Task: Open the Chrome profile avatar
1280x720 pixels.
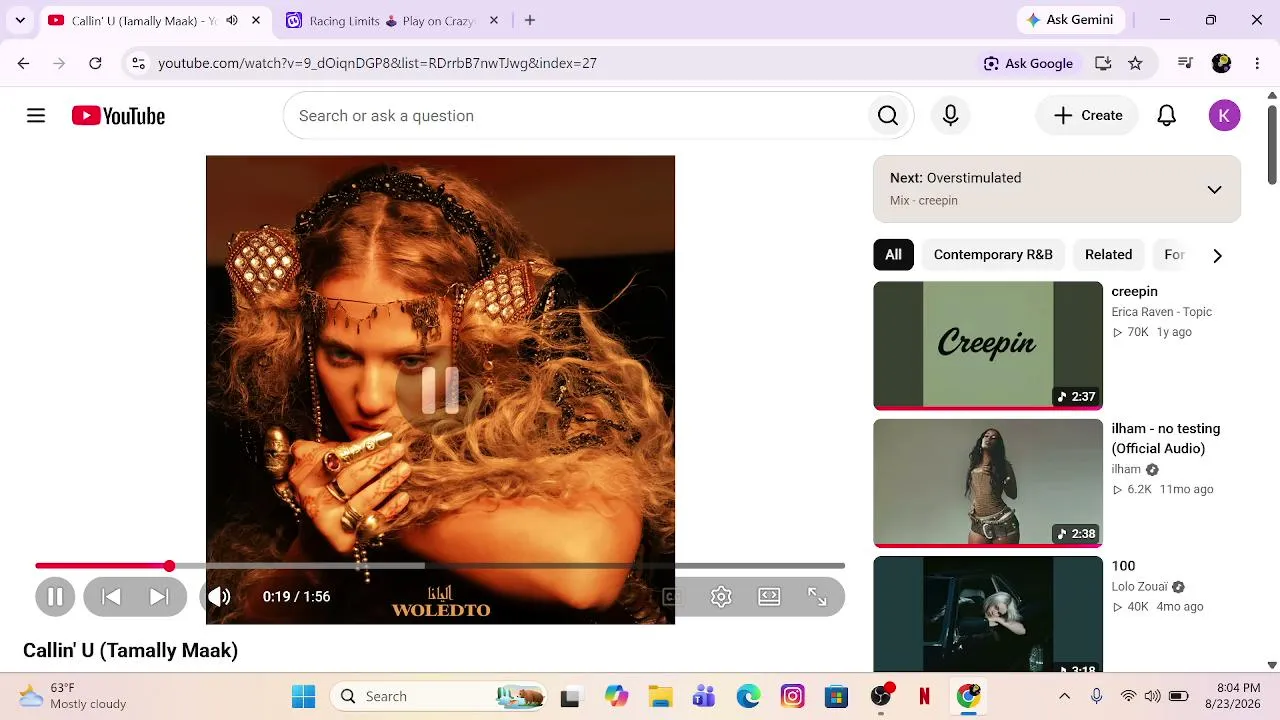Action: coord(1221,63)
